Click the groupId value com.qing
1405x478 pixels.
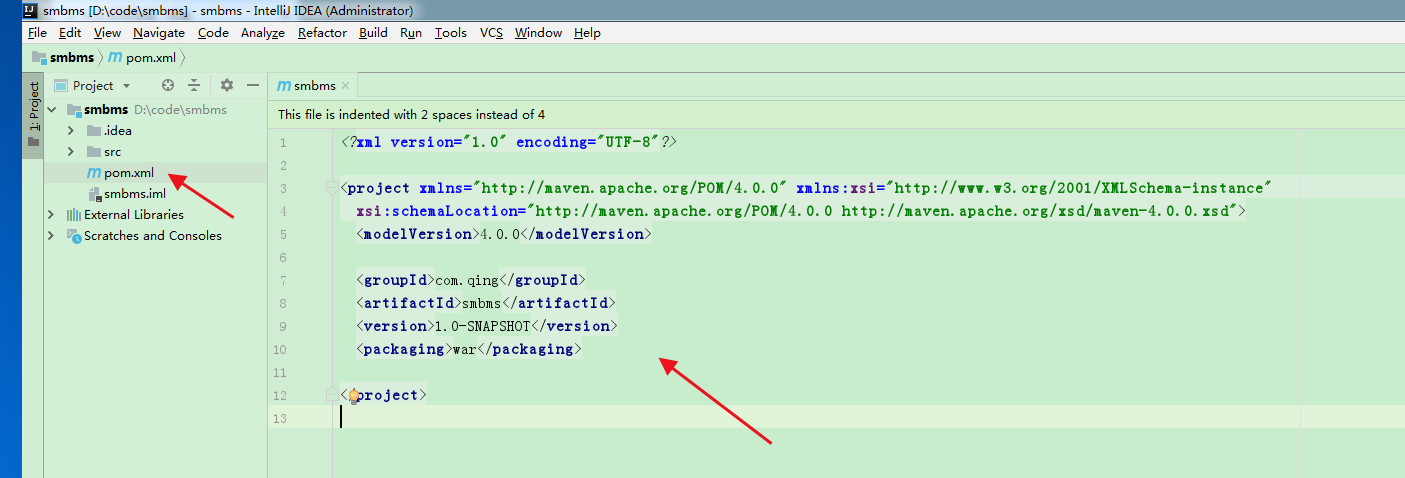pos(469,281)
